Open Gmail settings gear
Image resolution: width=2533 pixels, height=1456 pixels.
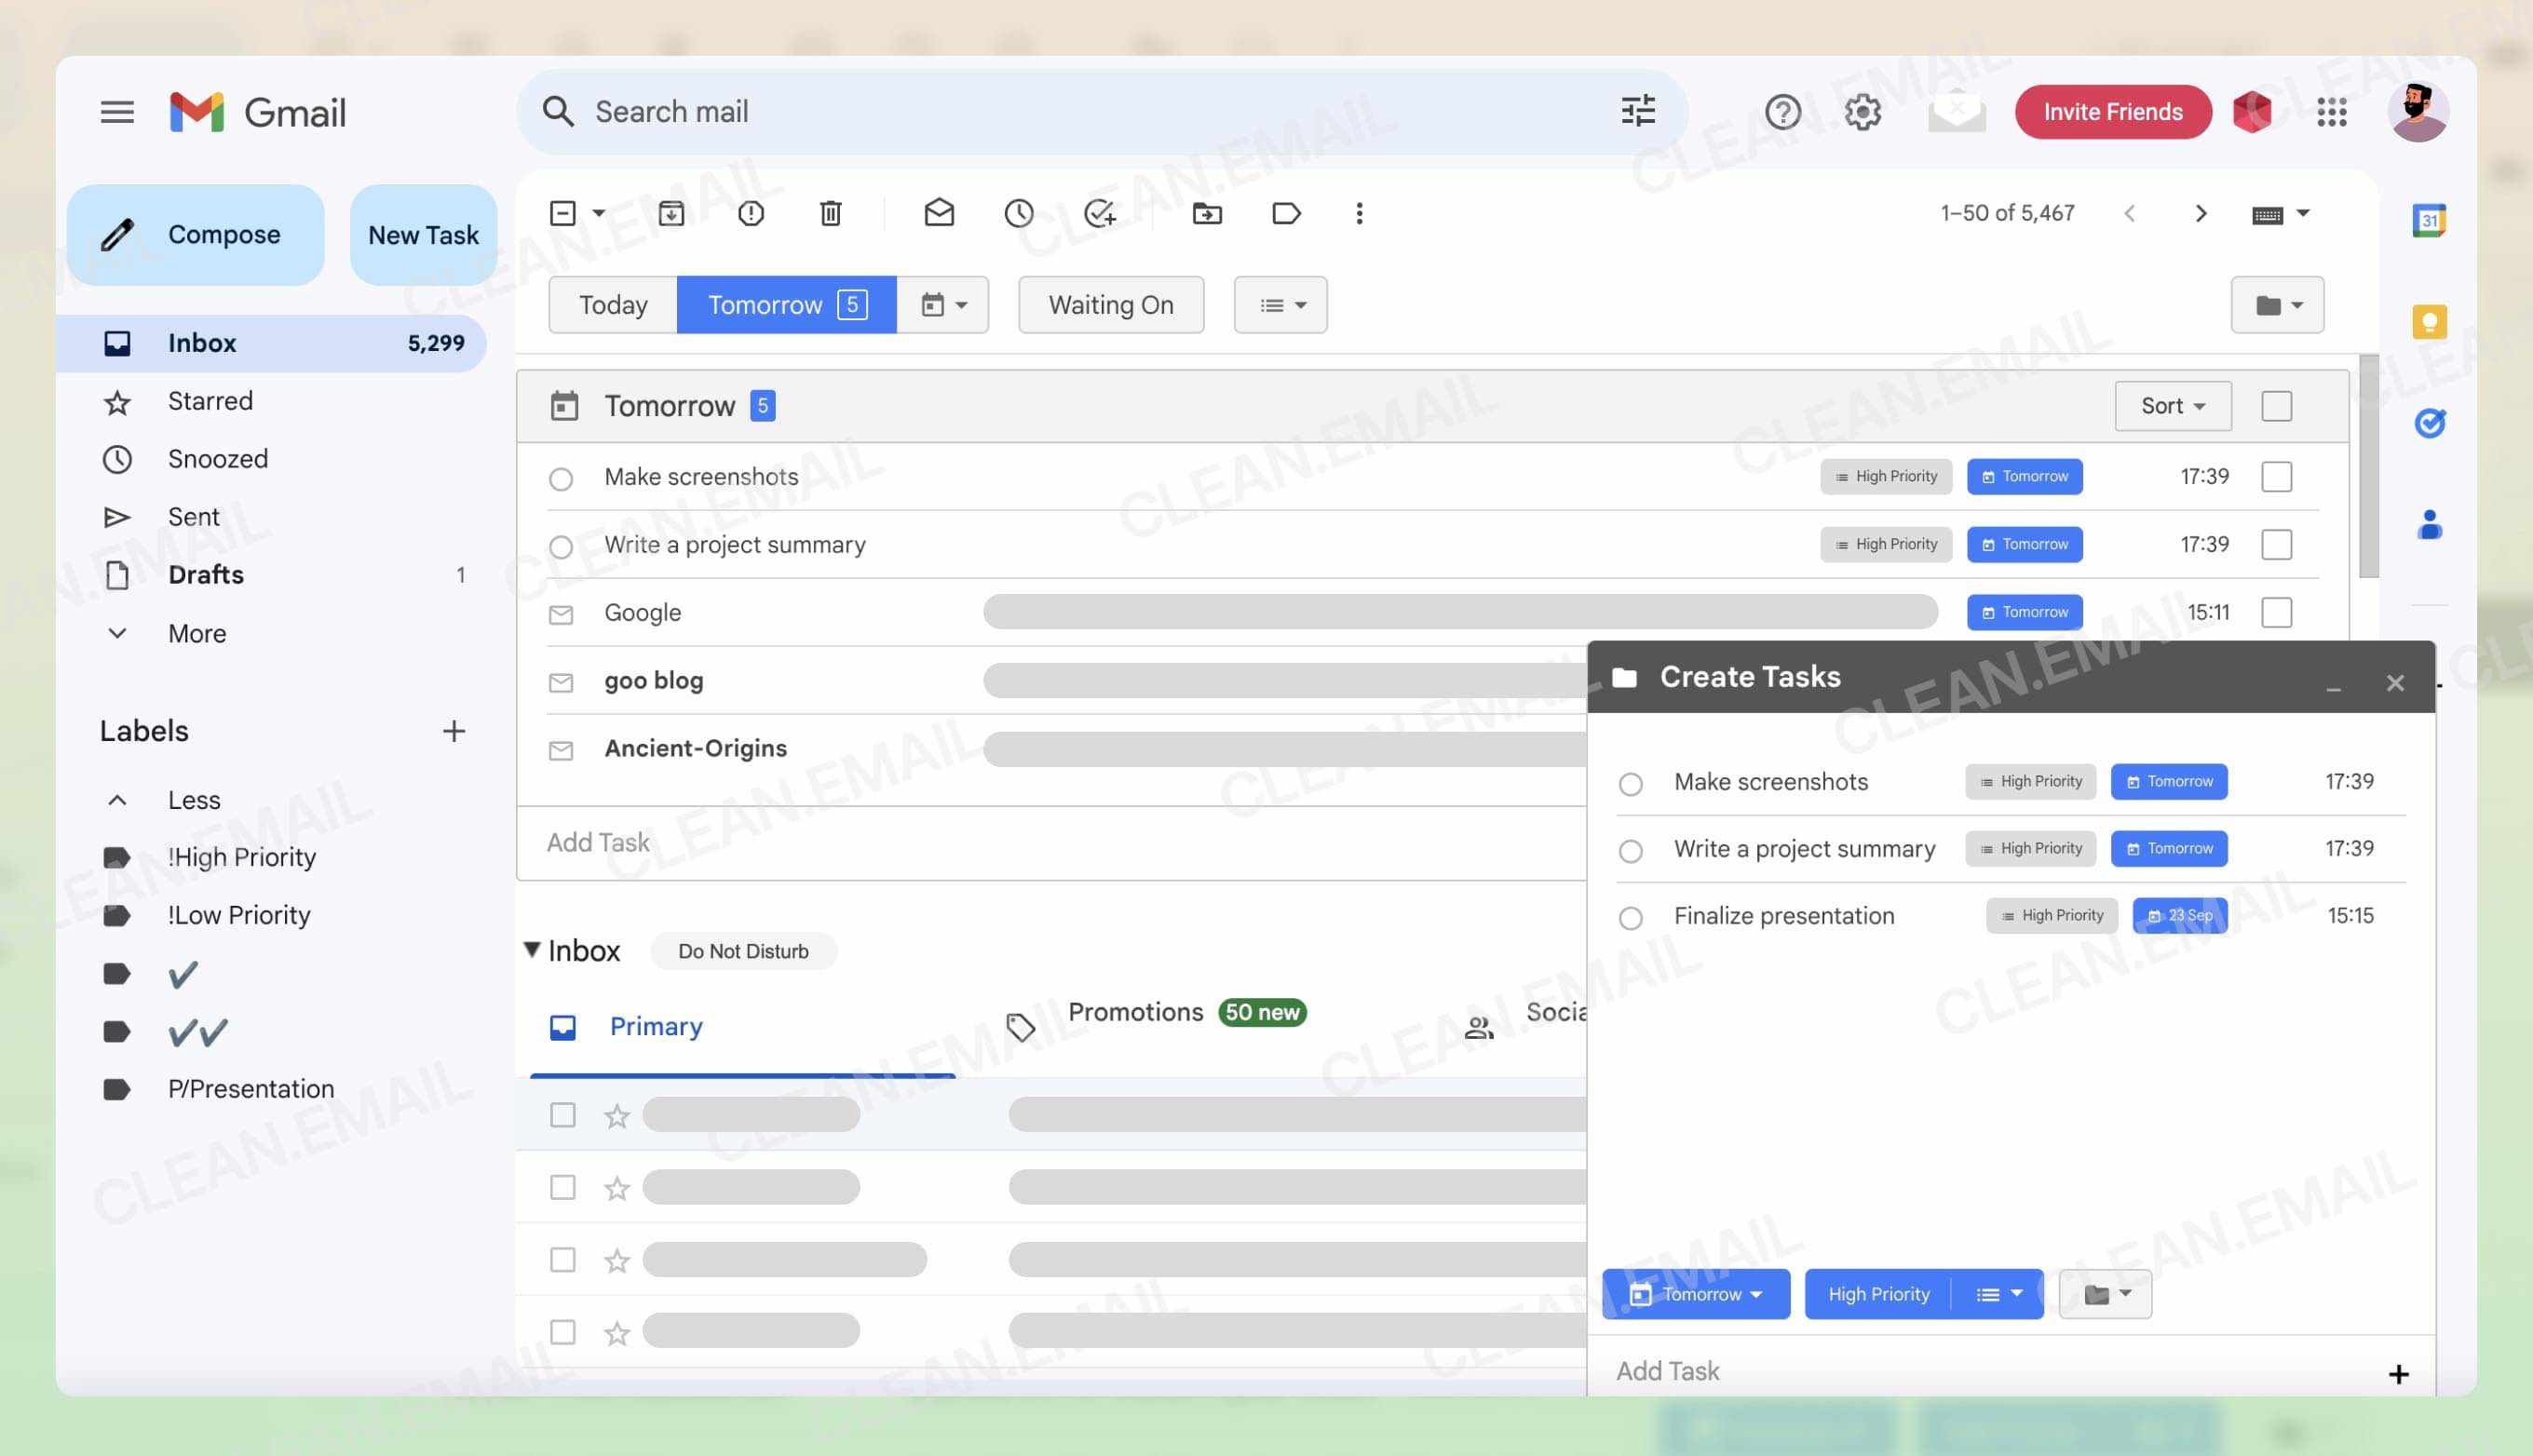pos(1861,111)
